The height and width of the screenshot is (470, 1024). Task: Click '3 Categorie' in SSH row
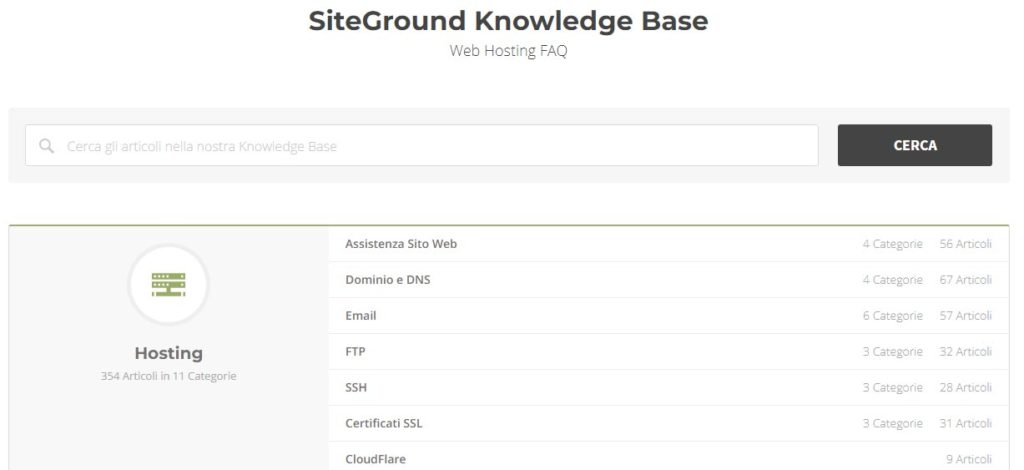[x=892, y=388]
